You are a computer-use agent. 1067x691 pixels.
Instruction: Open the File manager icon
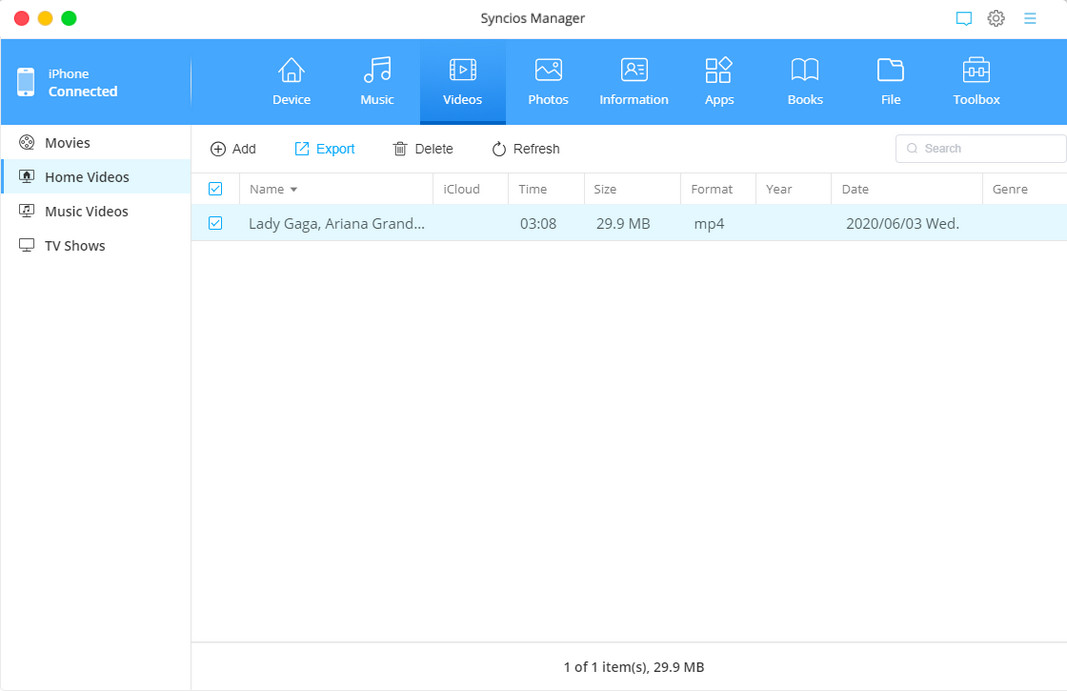coord(890,69)
